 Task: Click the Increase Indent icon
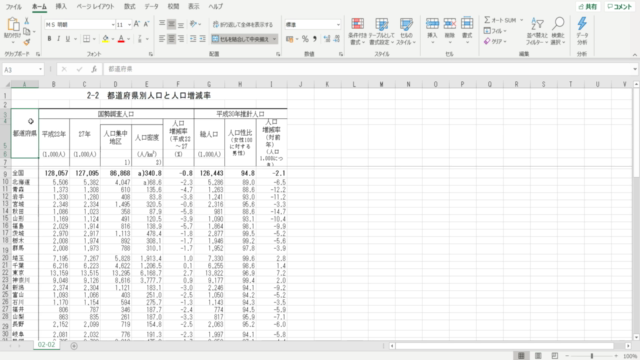(202, 39)
